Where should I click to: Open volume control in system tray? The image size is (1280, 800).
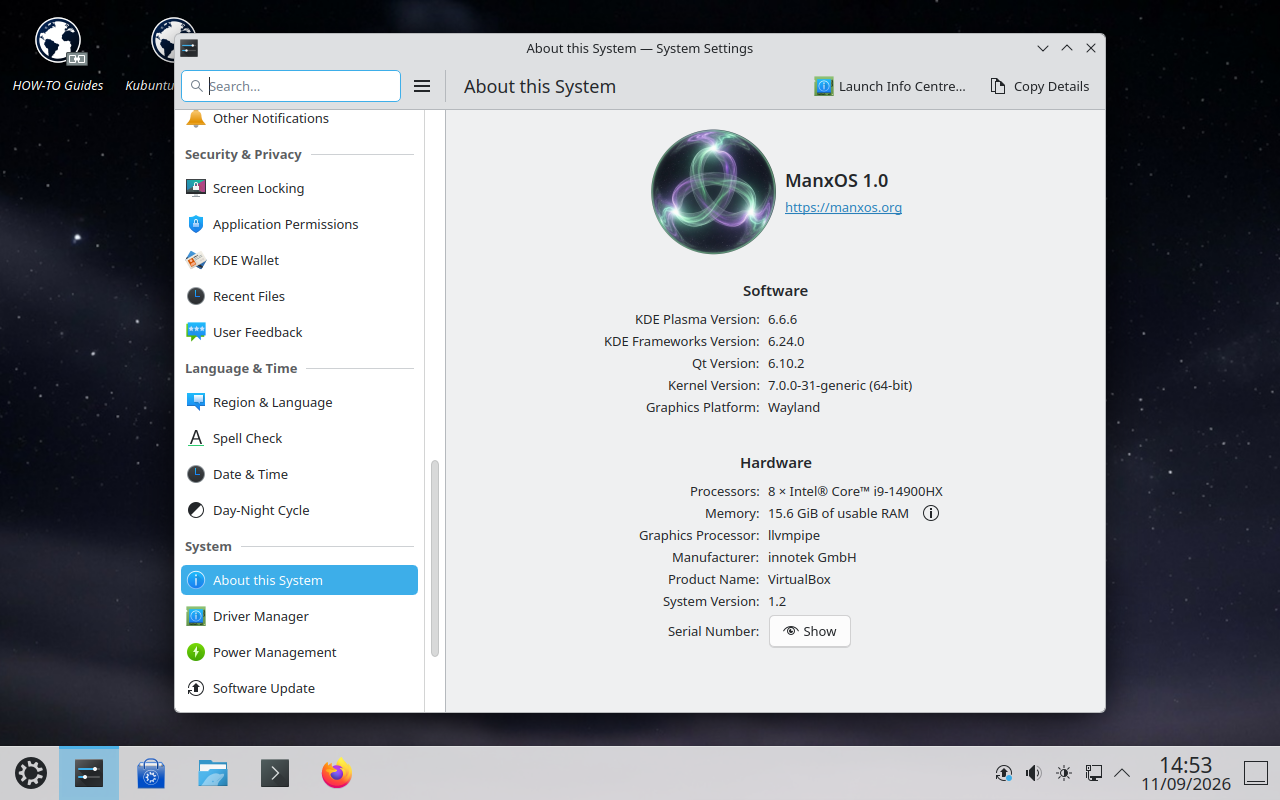click(1034, 773)
